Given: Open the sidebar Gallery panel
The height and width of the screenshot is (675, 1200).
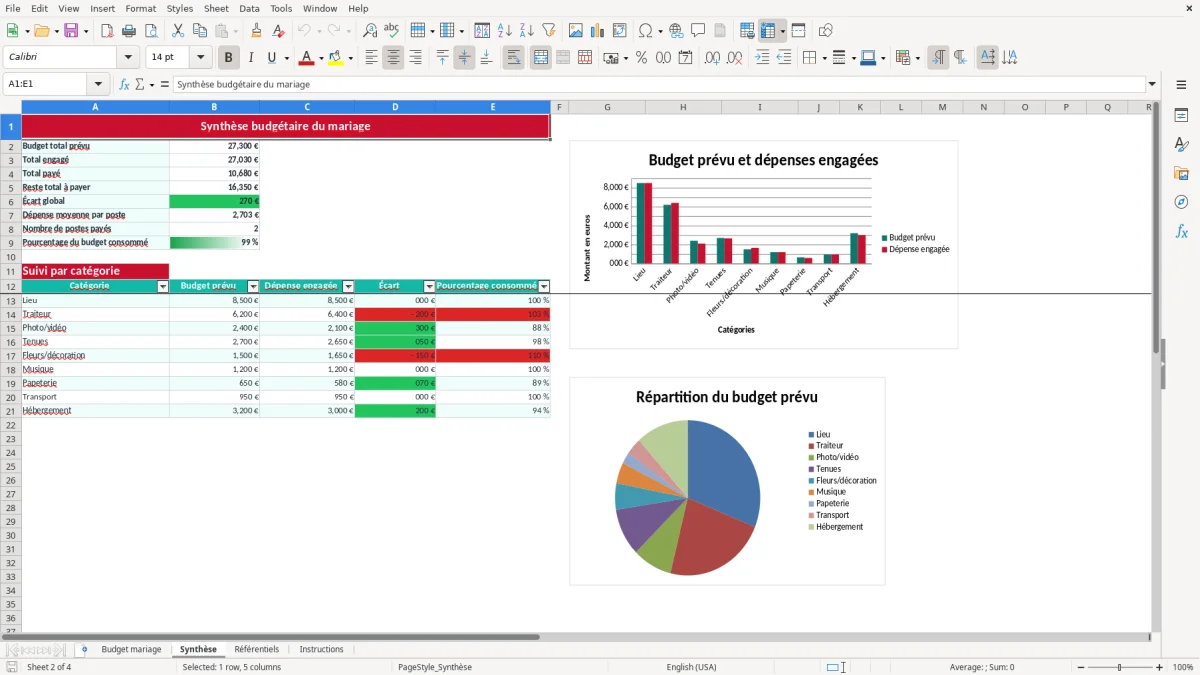Looking at the screenshot, I should (1181, 173).
